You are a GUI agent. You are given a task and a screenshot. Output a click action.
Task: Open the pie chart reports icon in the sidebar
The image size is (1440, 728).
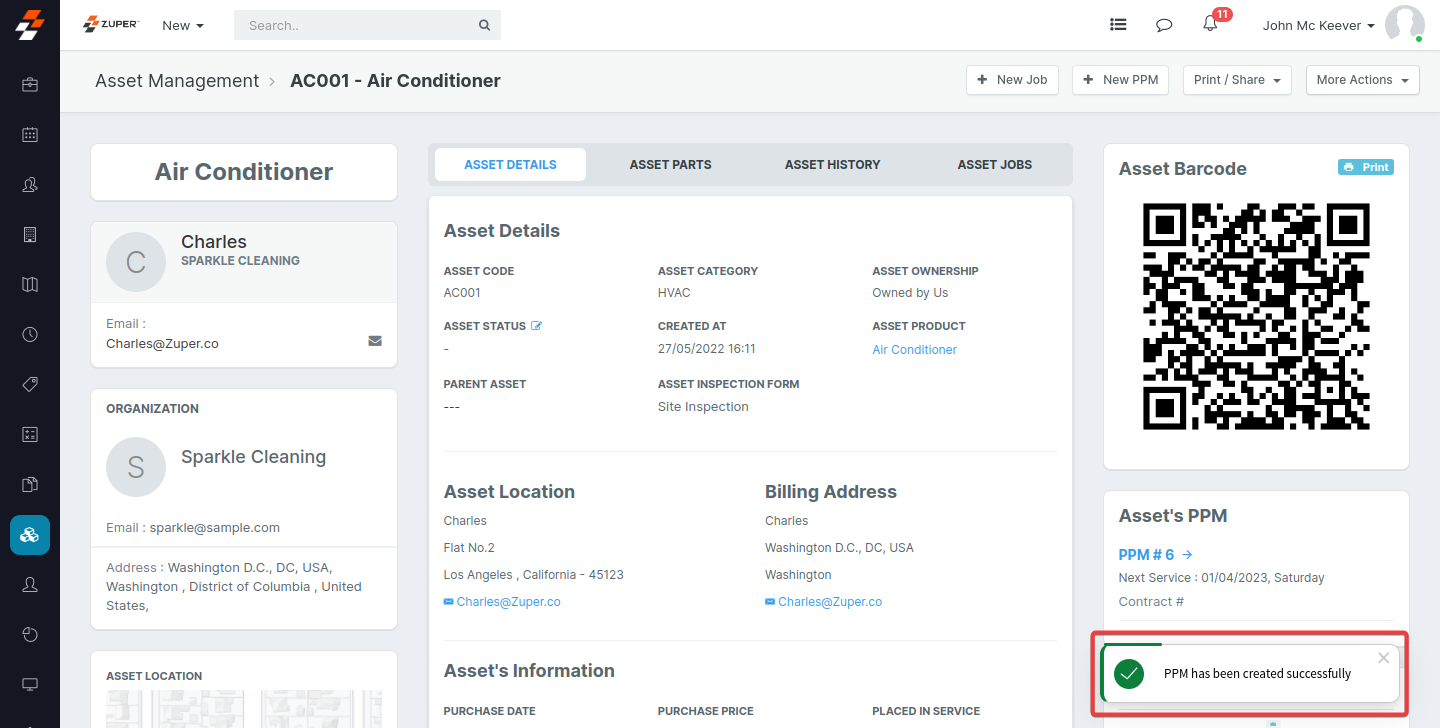pyautogui.click(x=30, y=634)
